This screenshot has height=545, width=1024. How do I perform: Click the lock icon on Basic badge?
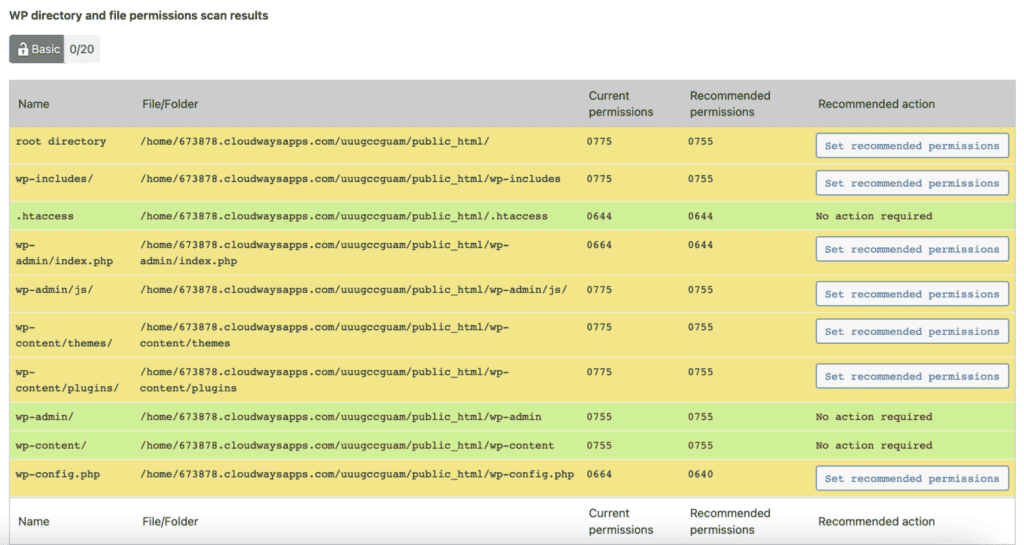coord(23,49)
